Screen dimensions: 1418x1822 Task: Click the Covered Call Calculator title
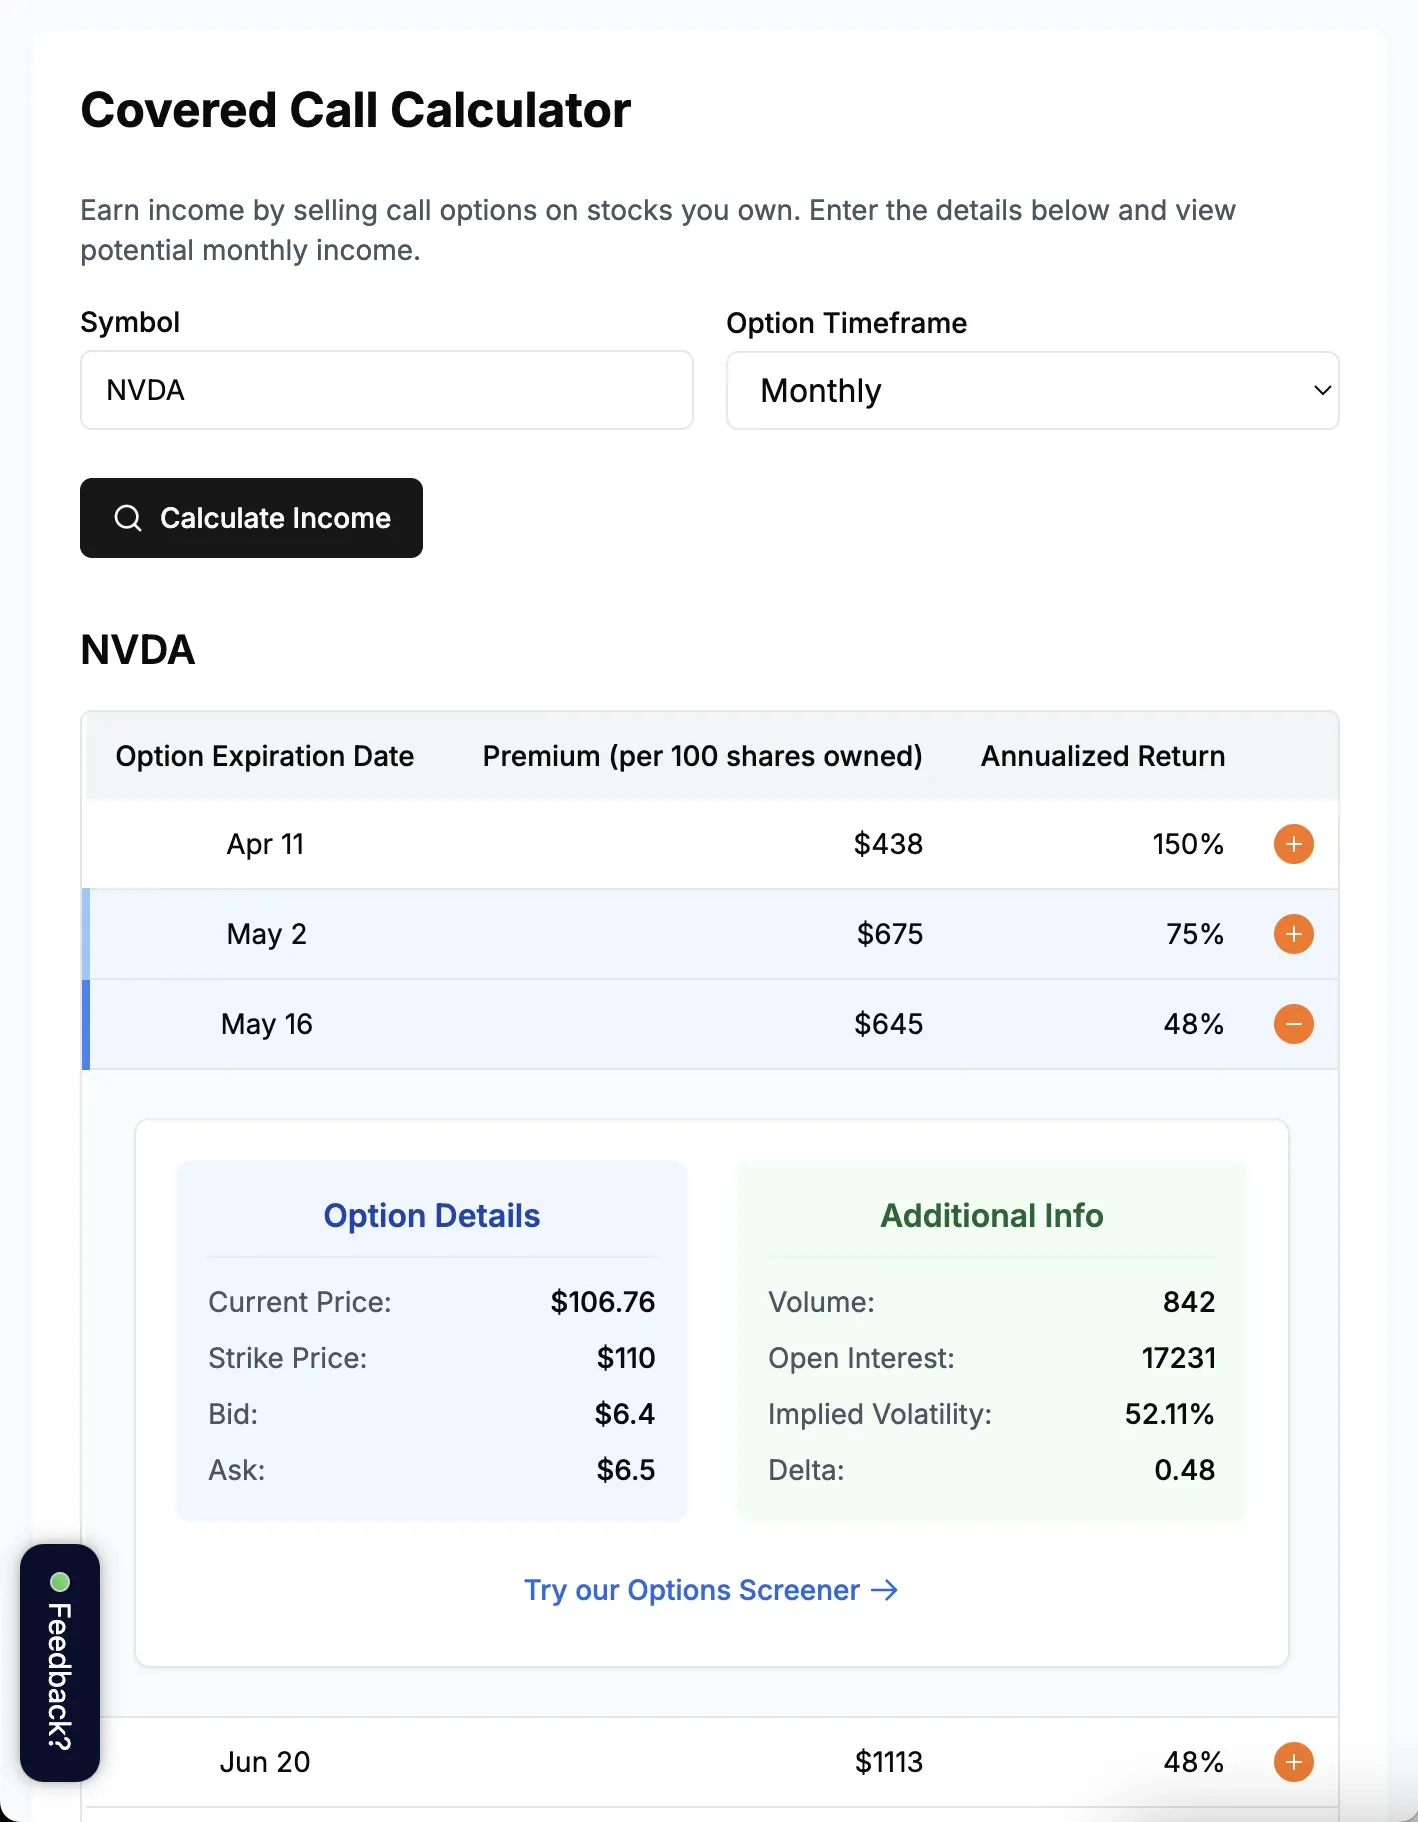point(356,110)
